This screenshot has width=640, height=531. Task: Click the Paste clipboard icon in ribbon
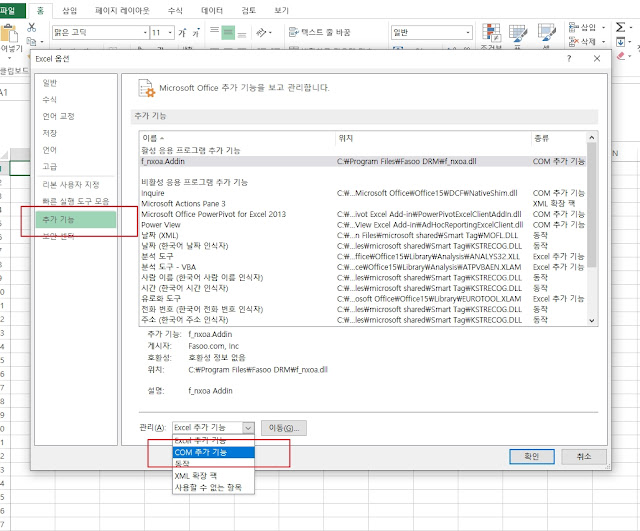point(9,33)
